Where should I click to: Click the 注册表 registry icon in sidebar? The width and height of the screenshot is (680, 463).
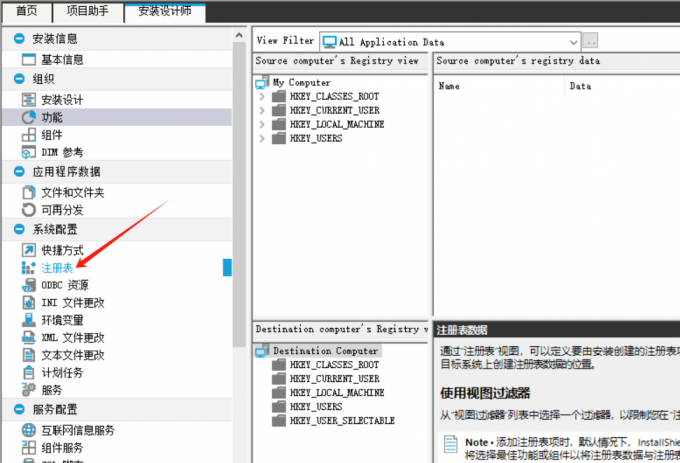pyautogui.click(x=29, y=268)
